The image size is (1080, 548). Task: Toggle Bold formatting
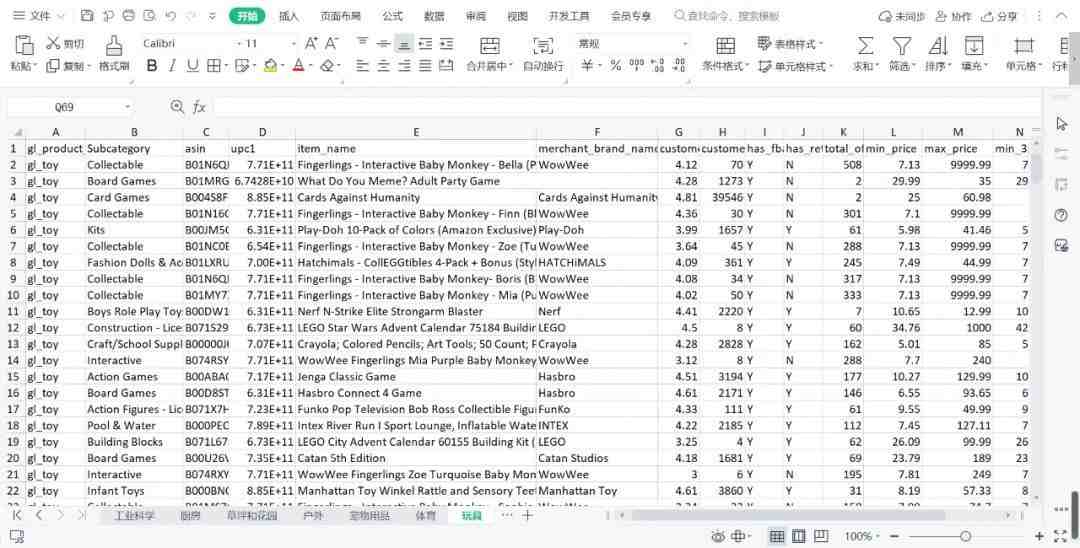(x=152, y=65)
